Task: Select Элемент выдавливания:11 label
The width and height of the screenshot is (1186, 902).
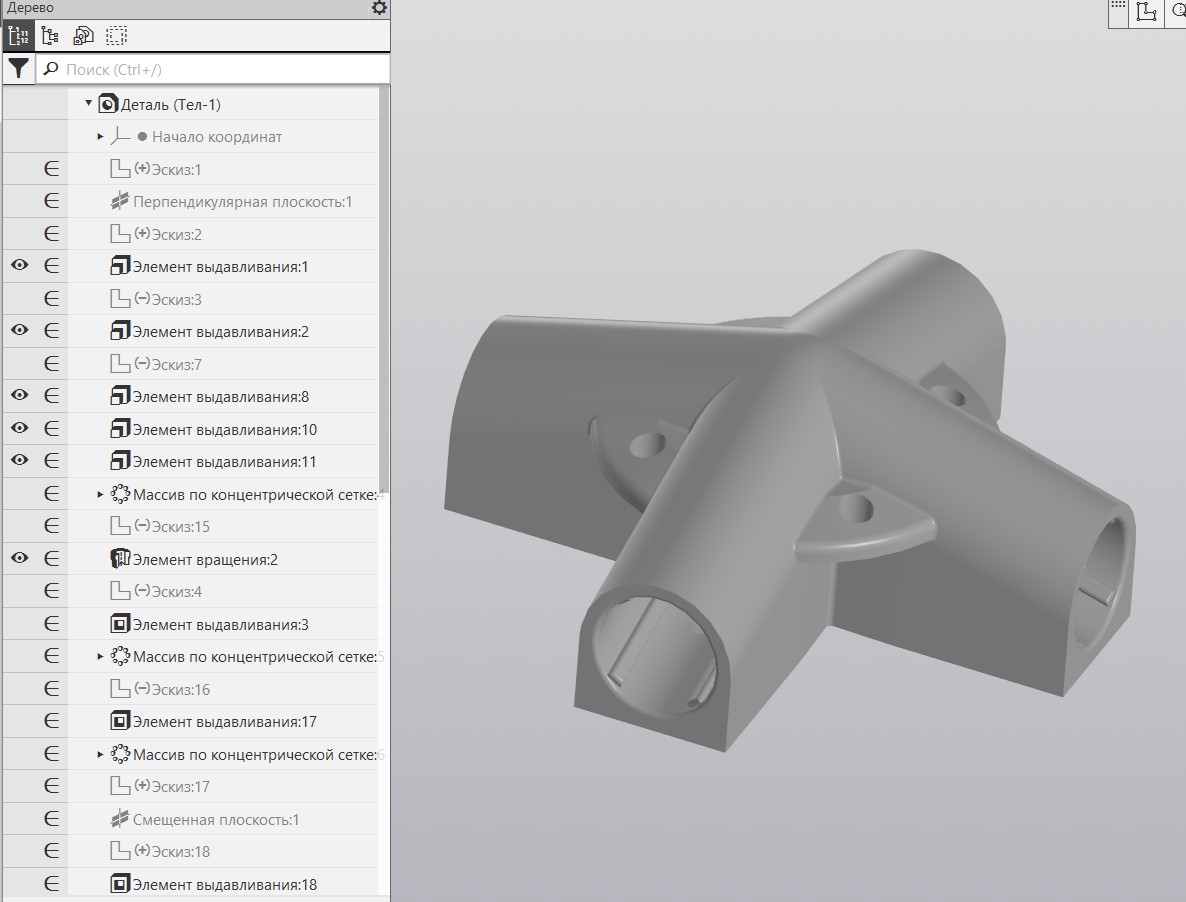Action: pos(225,462)
